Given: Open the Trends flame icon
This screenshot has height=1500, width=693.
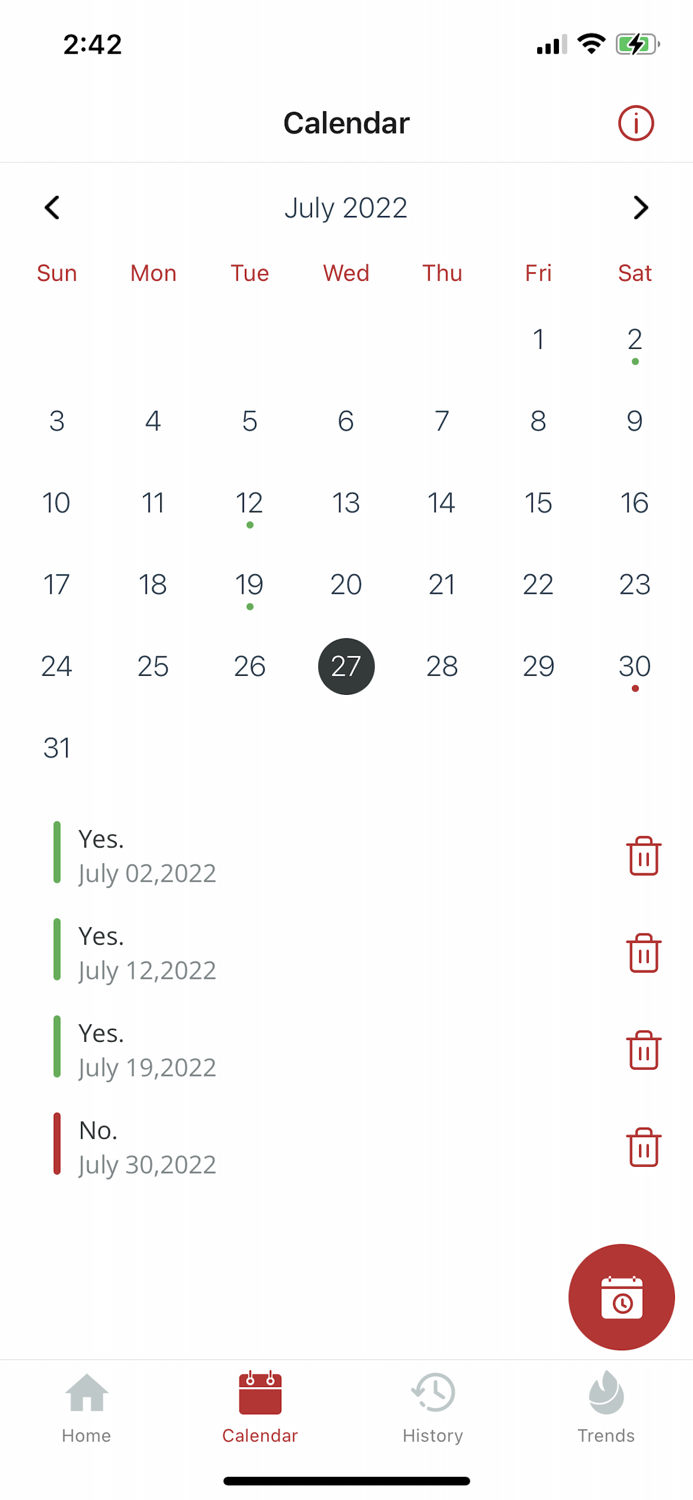Looking at the screenshot, I should [x=606, y=1391].
